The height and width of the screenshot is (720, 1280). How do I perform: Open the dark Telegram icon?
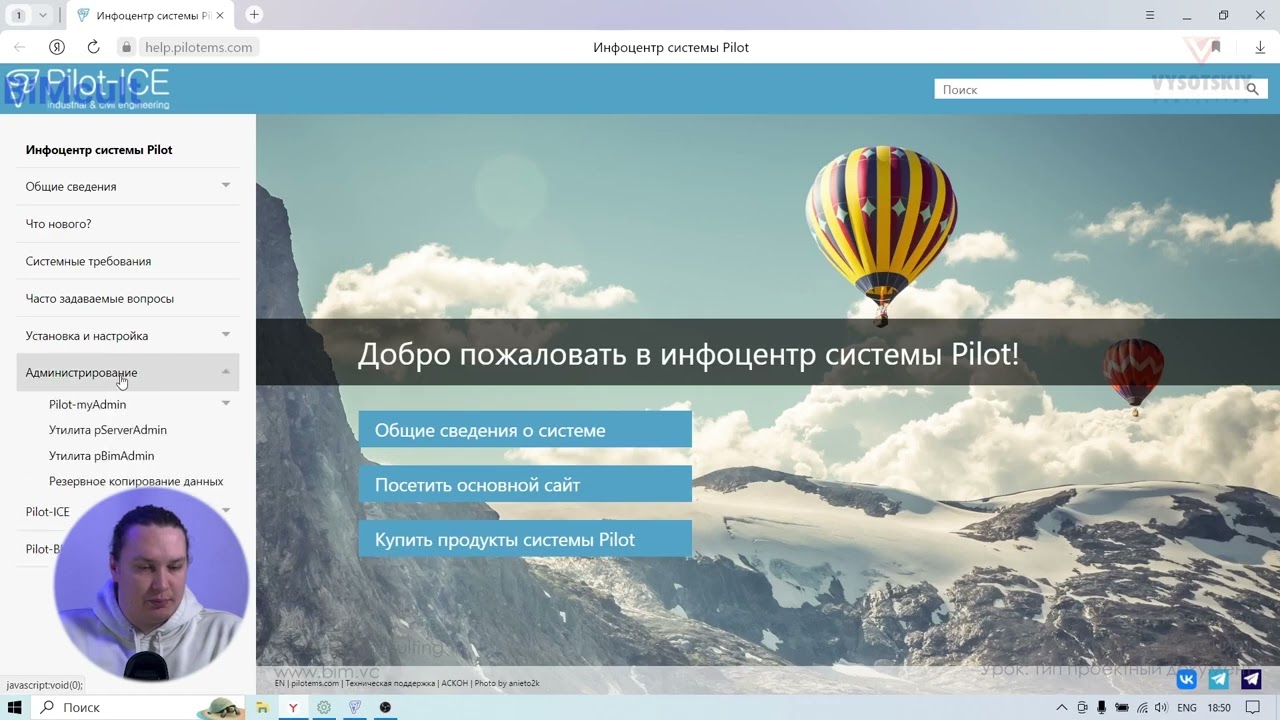(1251, 680)
